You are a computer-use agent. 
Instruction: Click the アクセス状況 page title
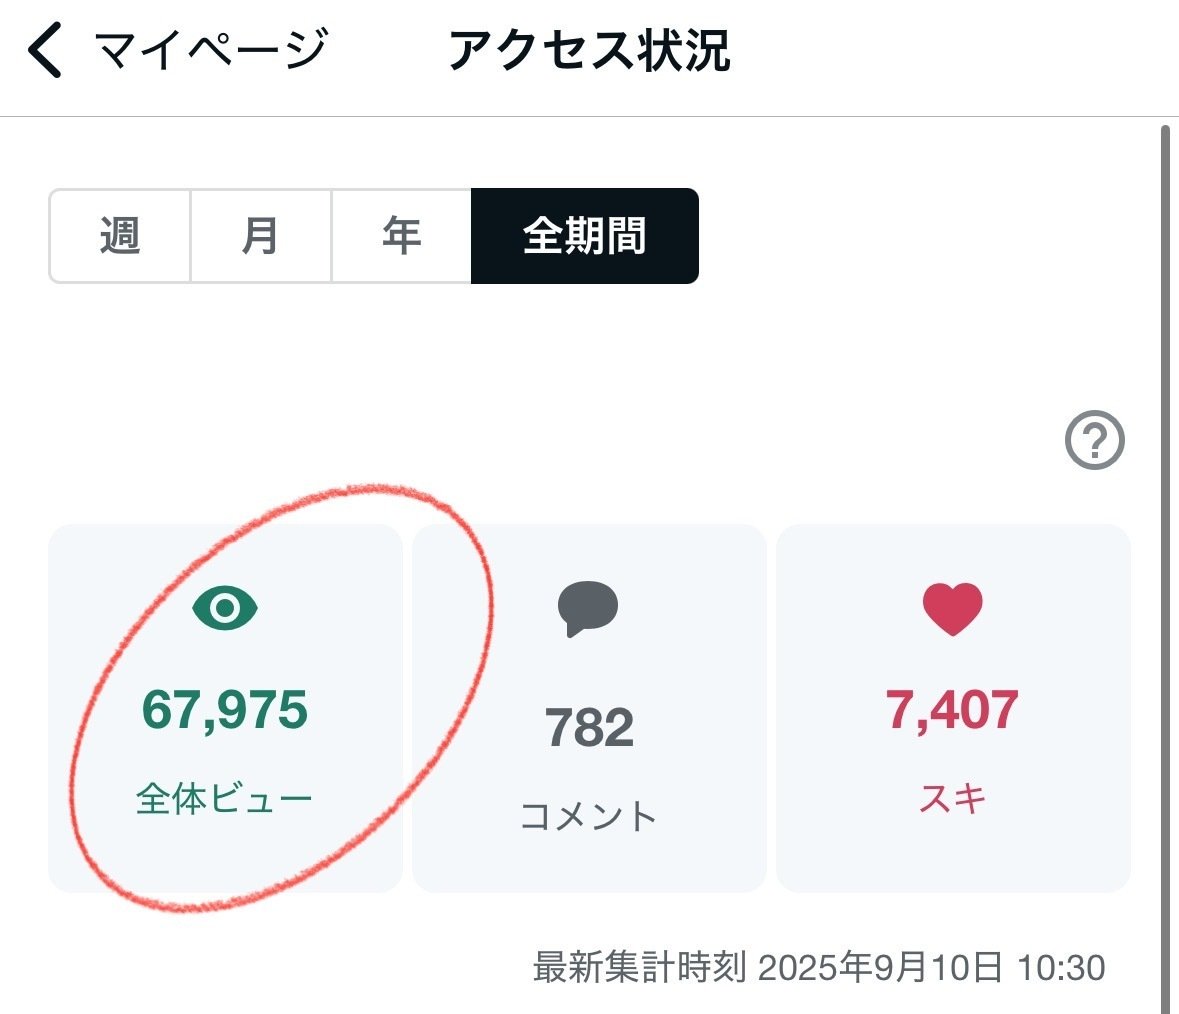pos(589,50)
